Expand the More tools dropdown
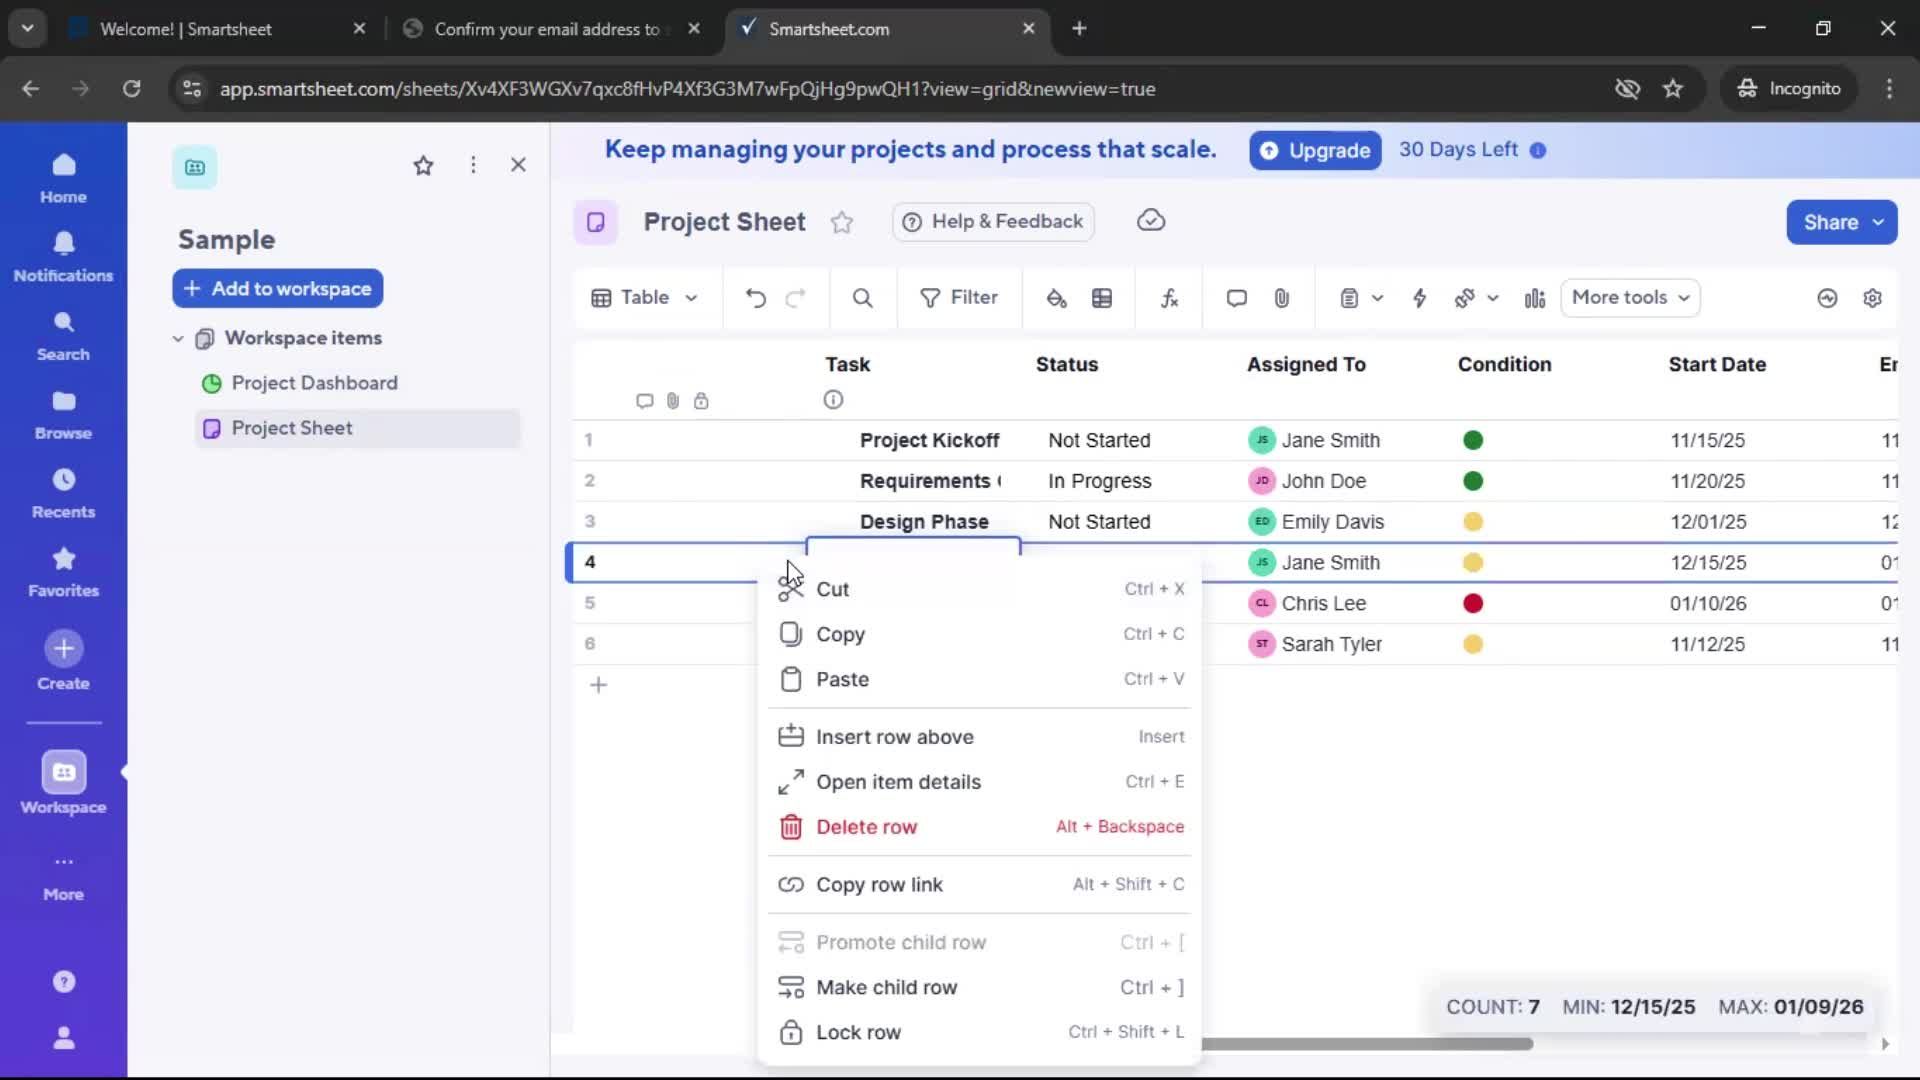1920x1080 pixels. tap(1629, 297)
